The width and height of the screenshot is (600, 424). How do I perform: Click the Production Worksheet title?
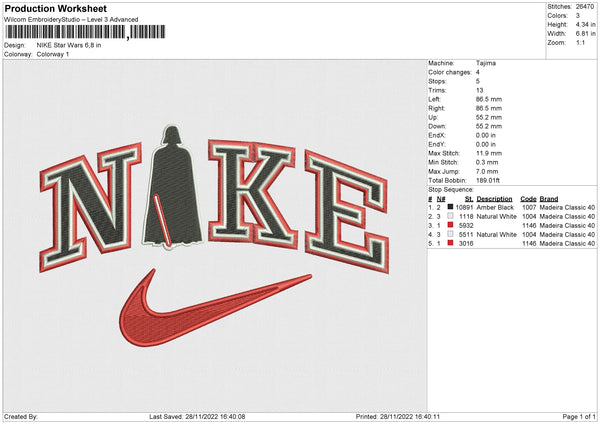[x=55, y=8]
